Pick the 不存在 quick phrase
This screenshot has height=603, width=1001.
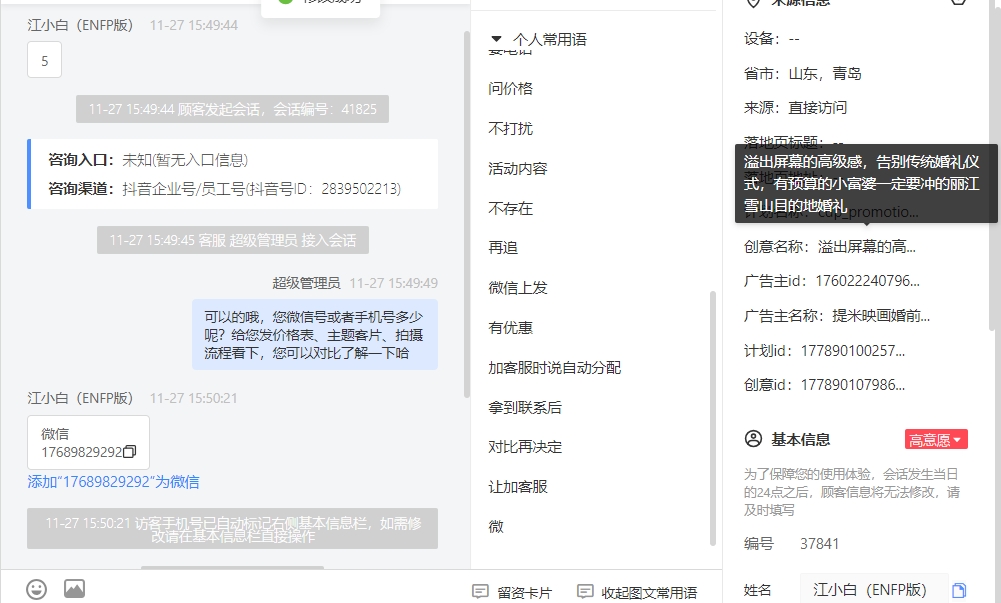pos(510,209)
